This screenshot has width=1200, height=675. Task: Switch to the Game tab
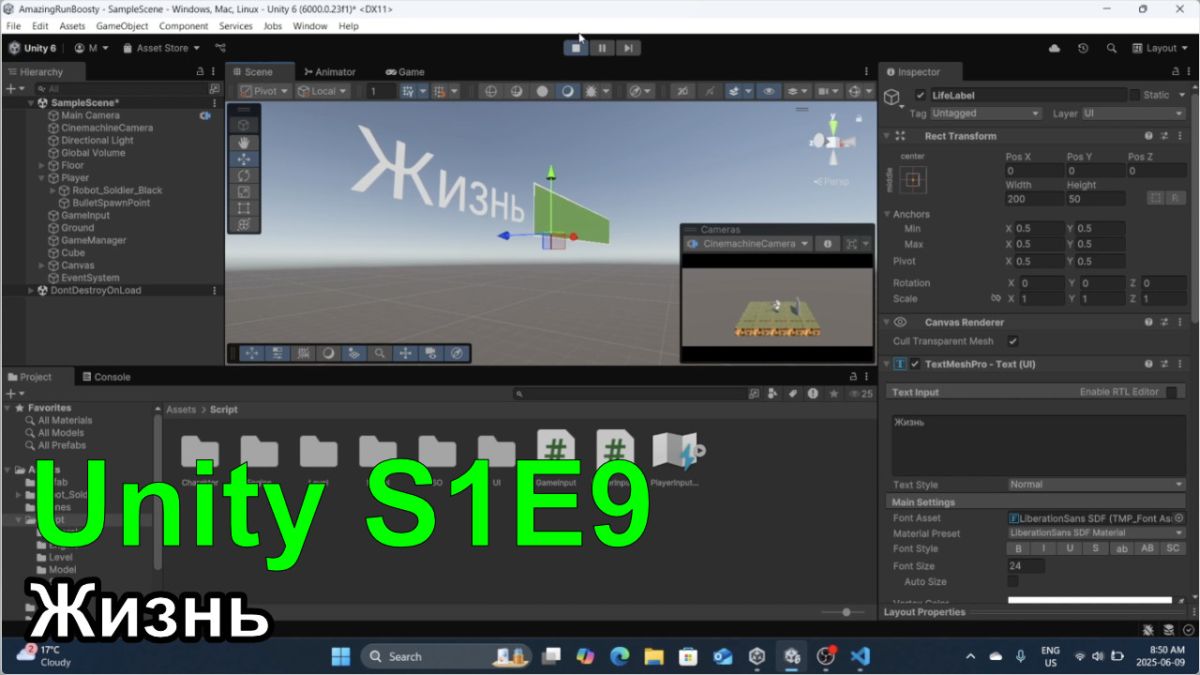coord(405,72)
